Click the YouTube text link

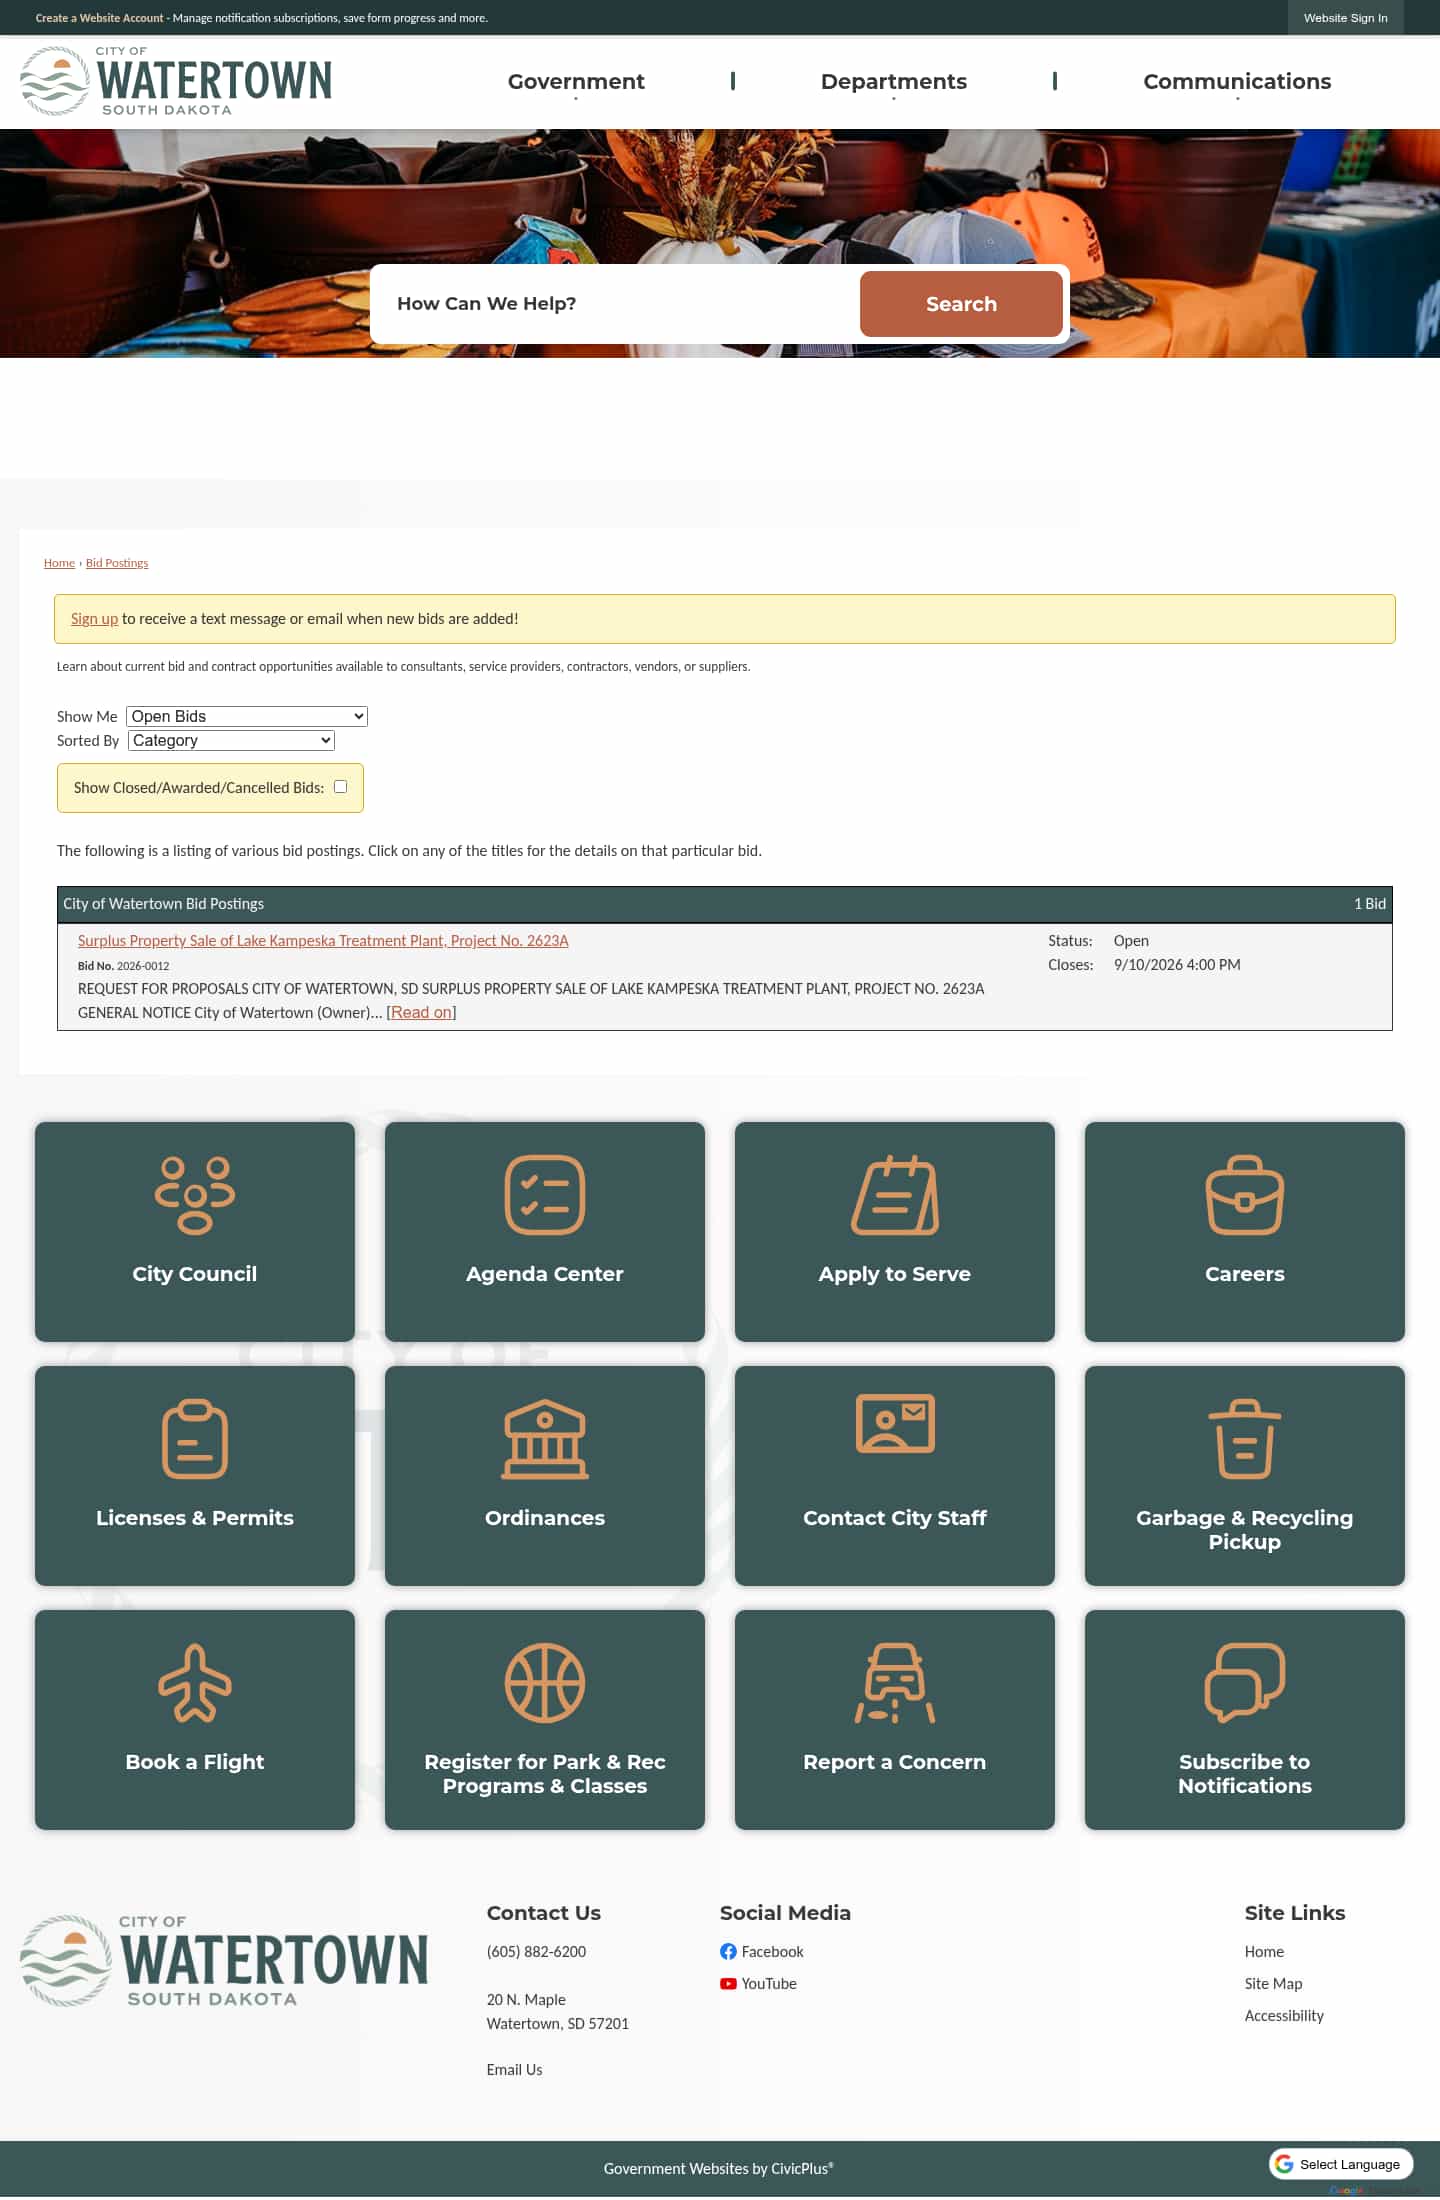point(769,1983)
